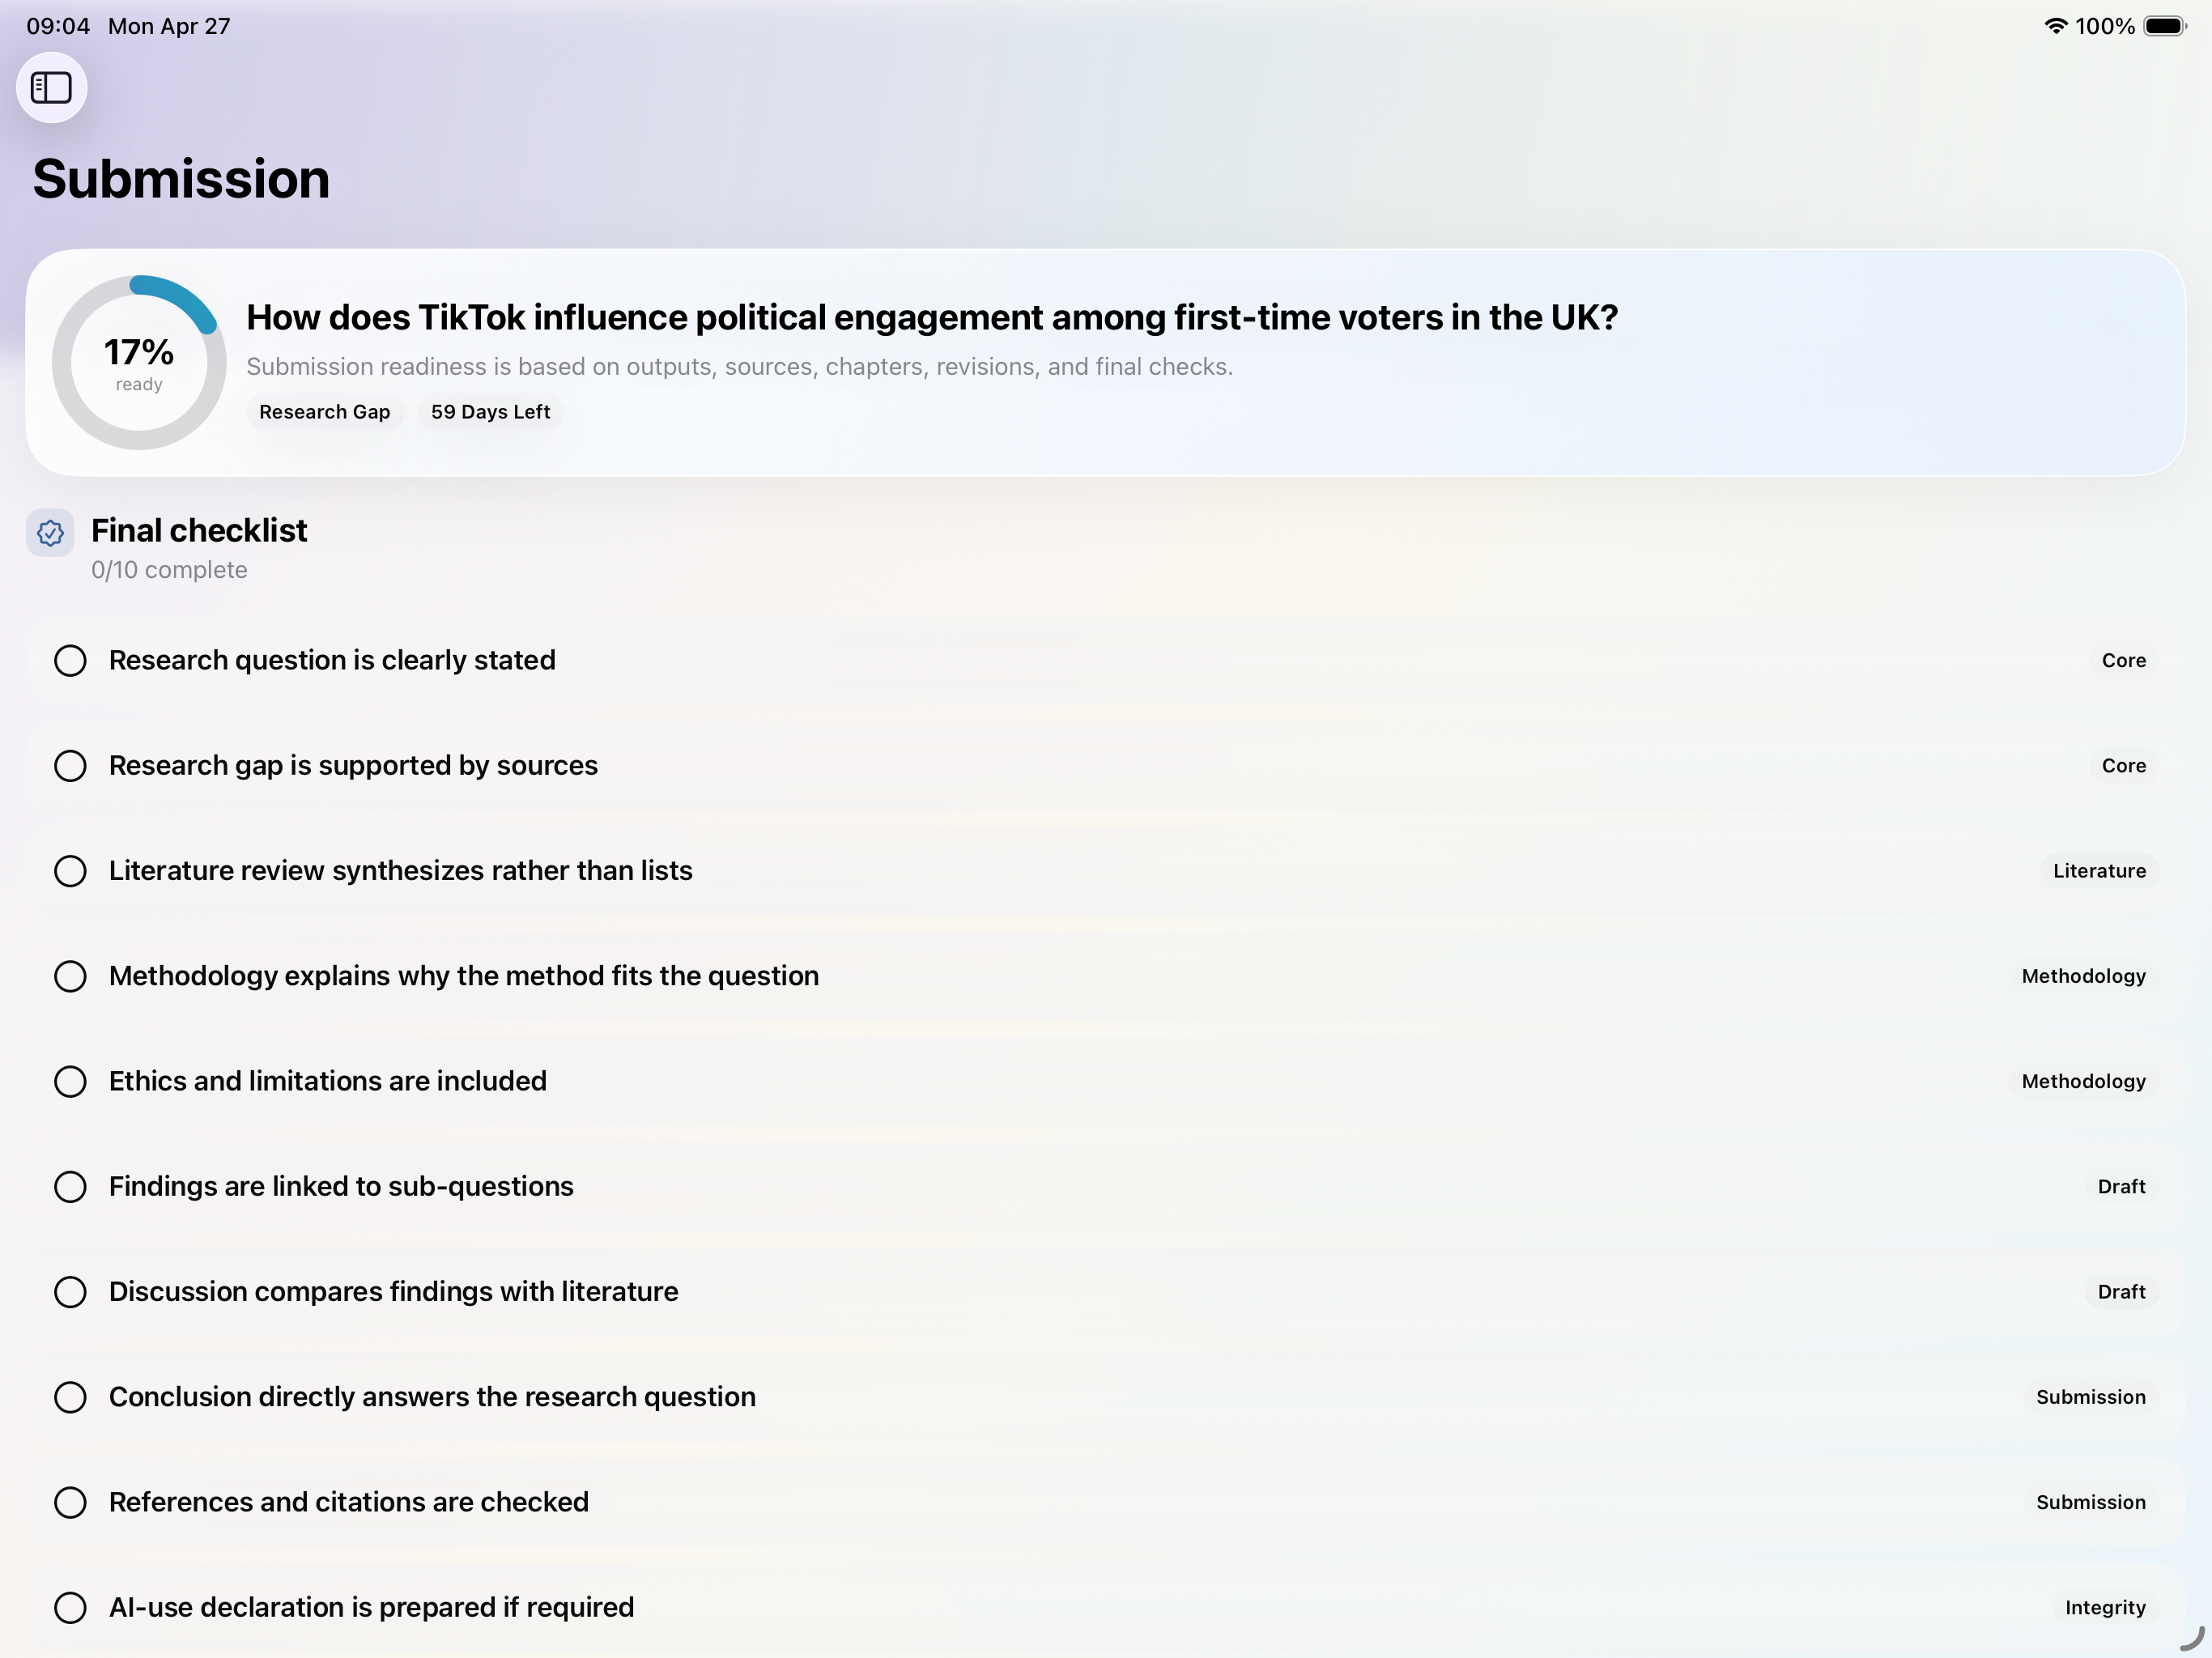Click the Final checklist badge icon
The width and height of the screenshot is (2212, 1658).
(50, 533)
